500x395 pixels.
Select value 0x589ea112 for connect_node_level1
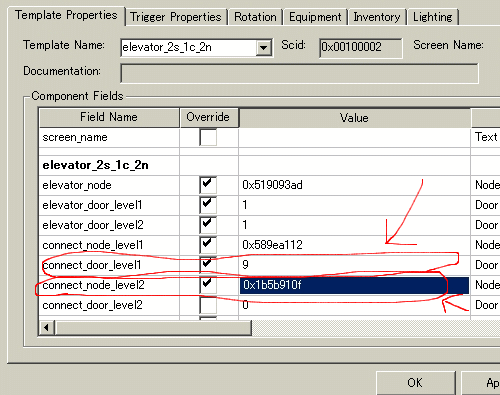[354, 245]
